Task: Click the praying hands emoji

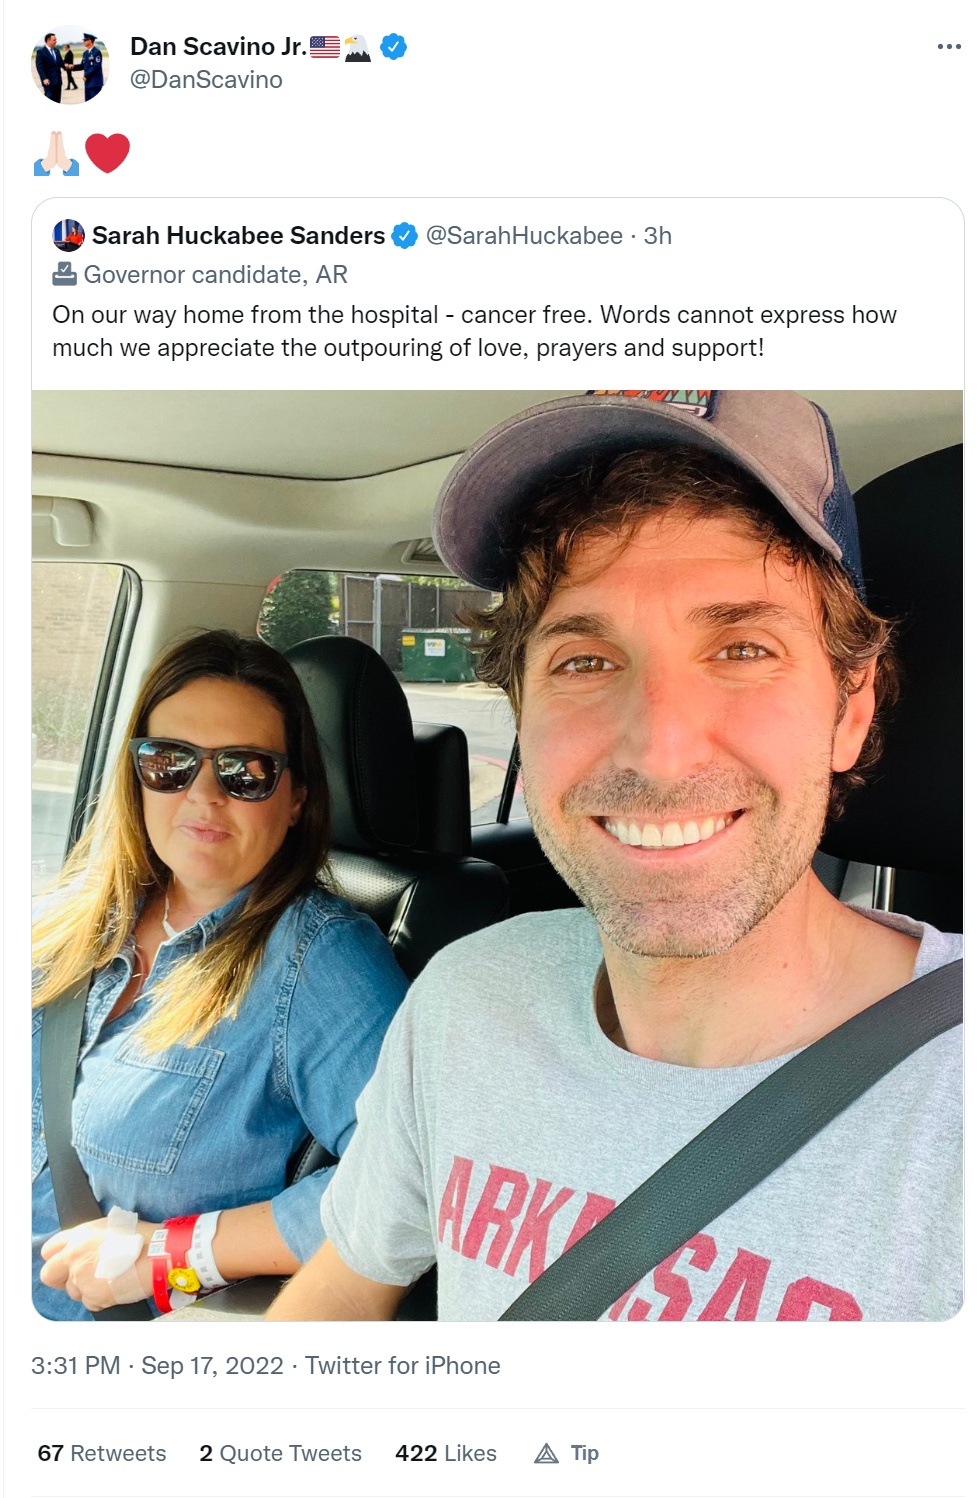Action: 56,153
